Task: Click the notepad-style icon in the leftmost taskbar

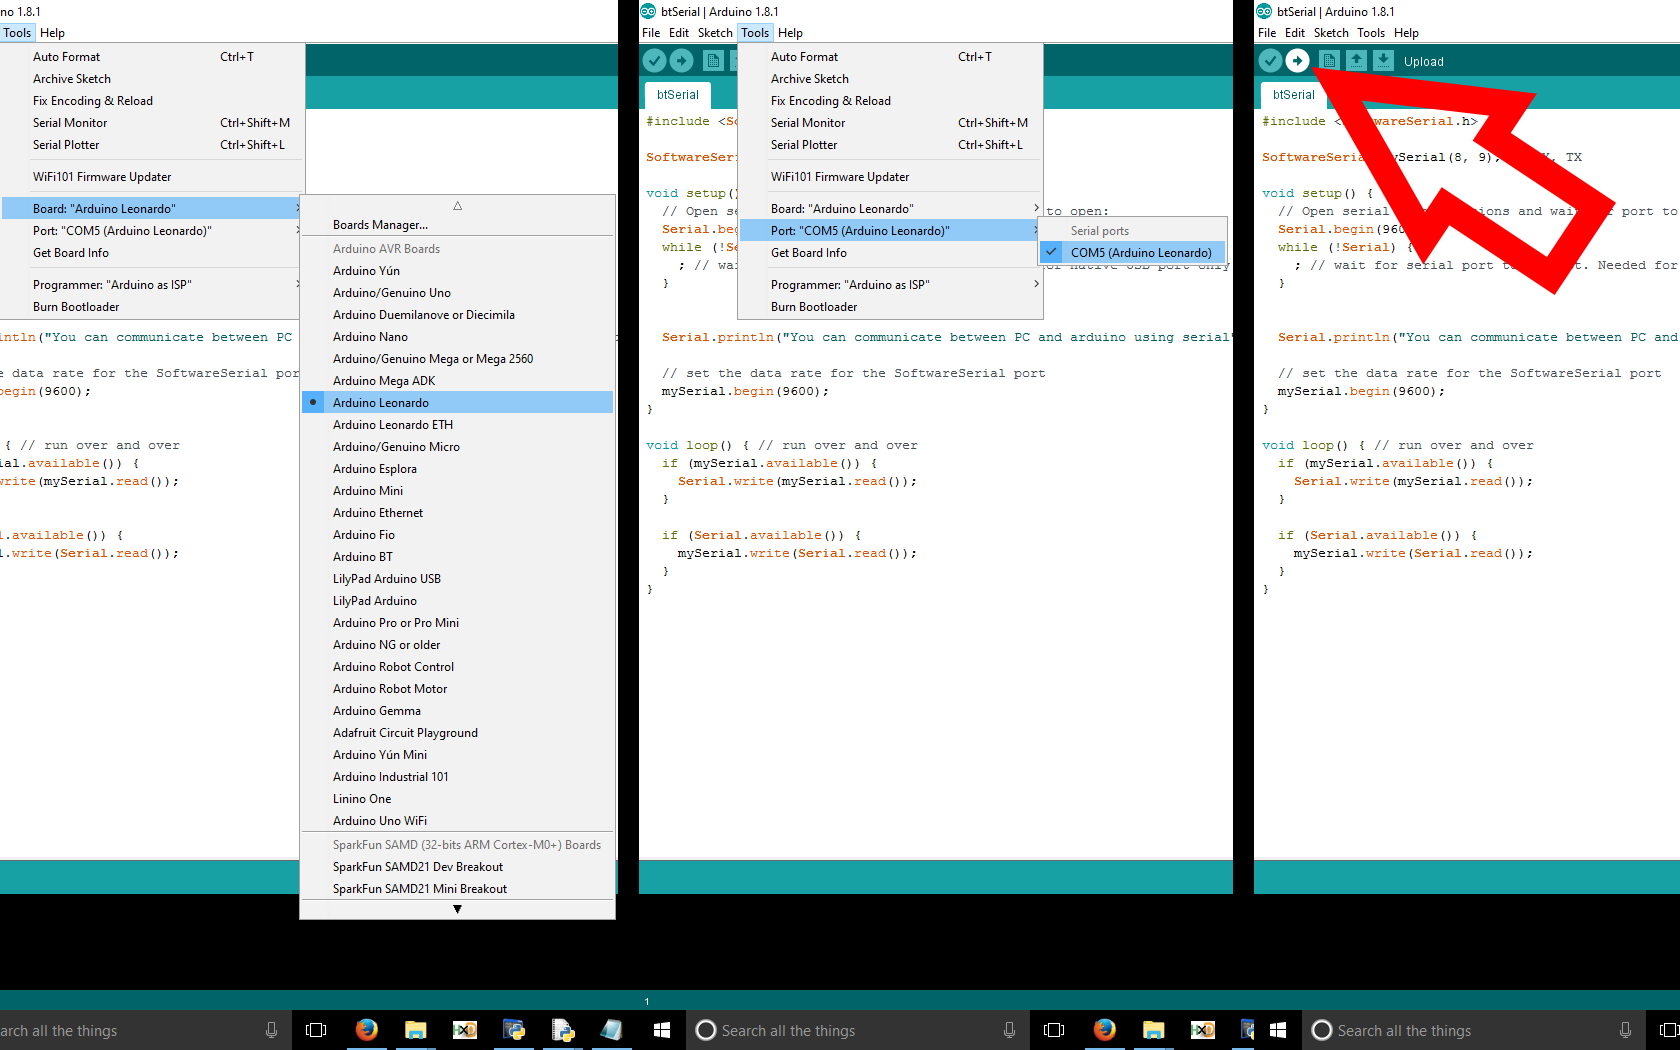Action: (x=611, y=1030)
